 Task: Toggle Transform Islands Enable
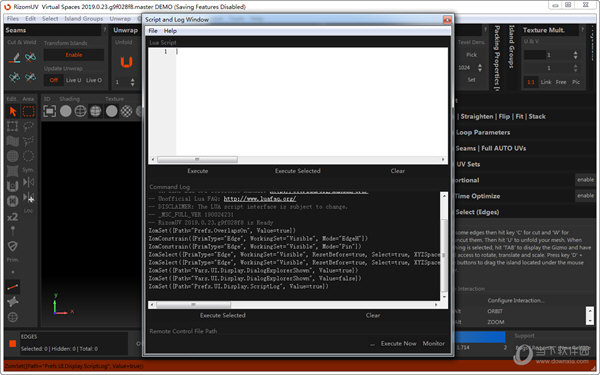coord(74,55)
